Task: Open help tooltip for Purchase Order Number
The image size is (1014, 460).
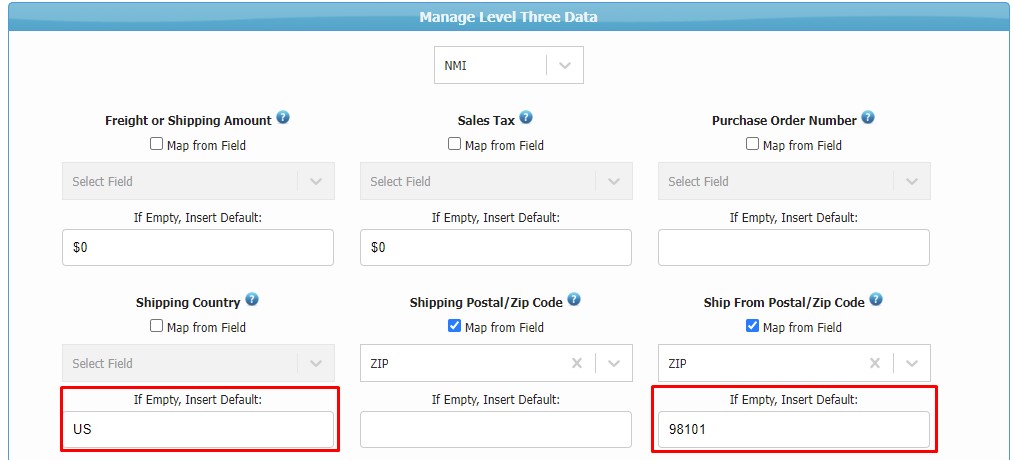Action: coord(868,118)
